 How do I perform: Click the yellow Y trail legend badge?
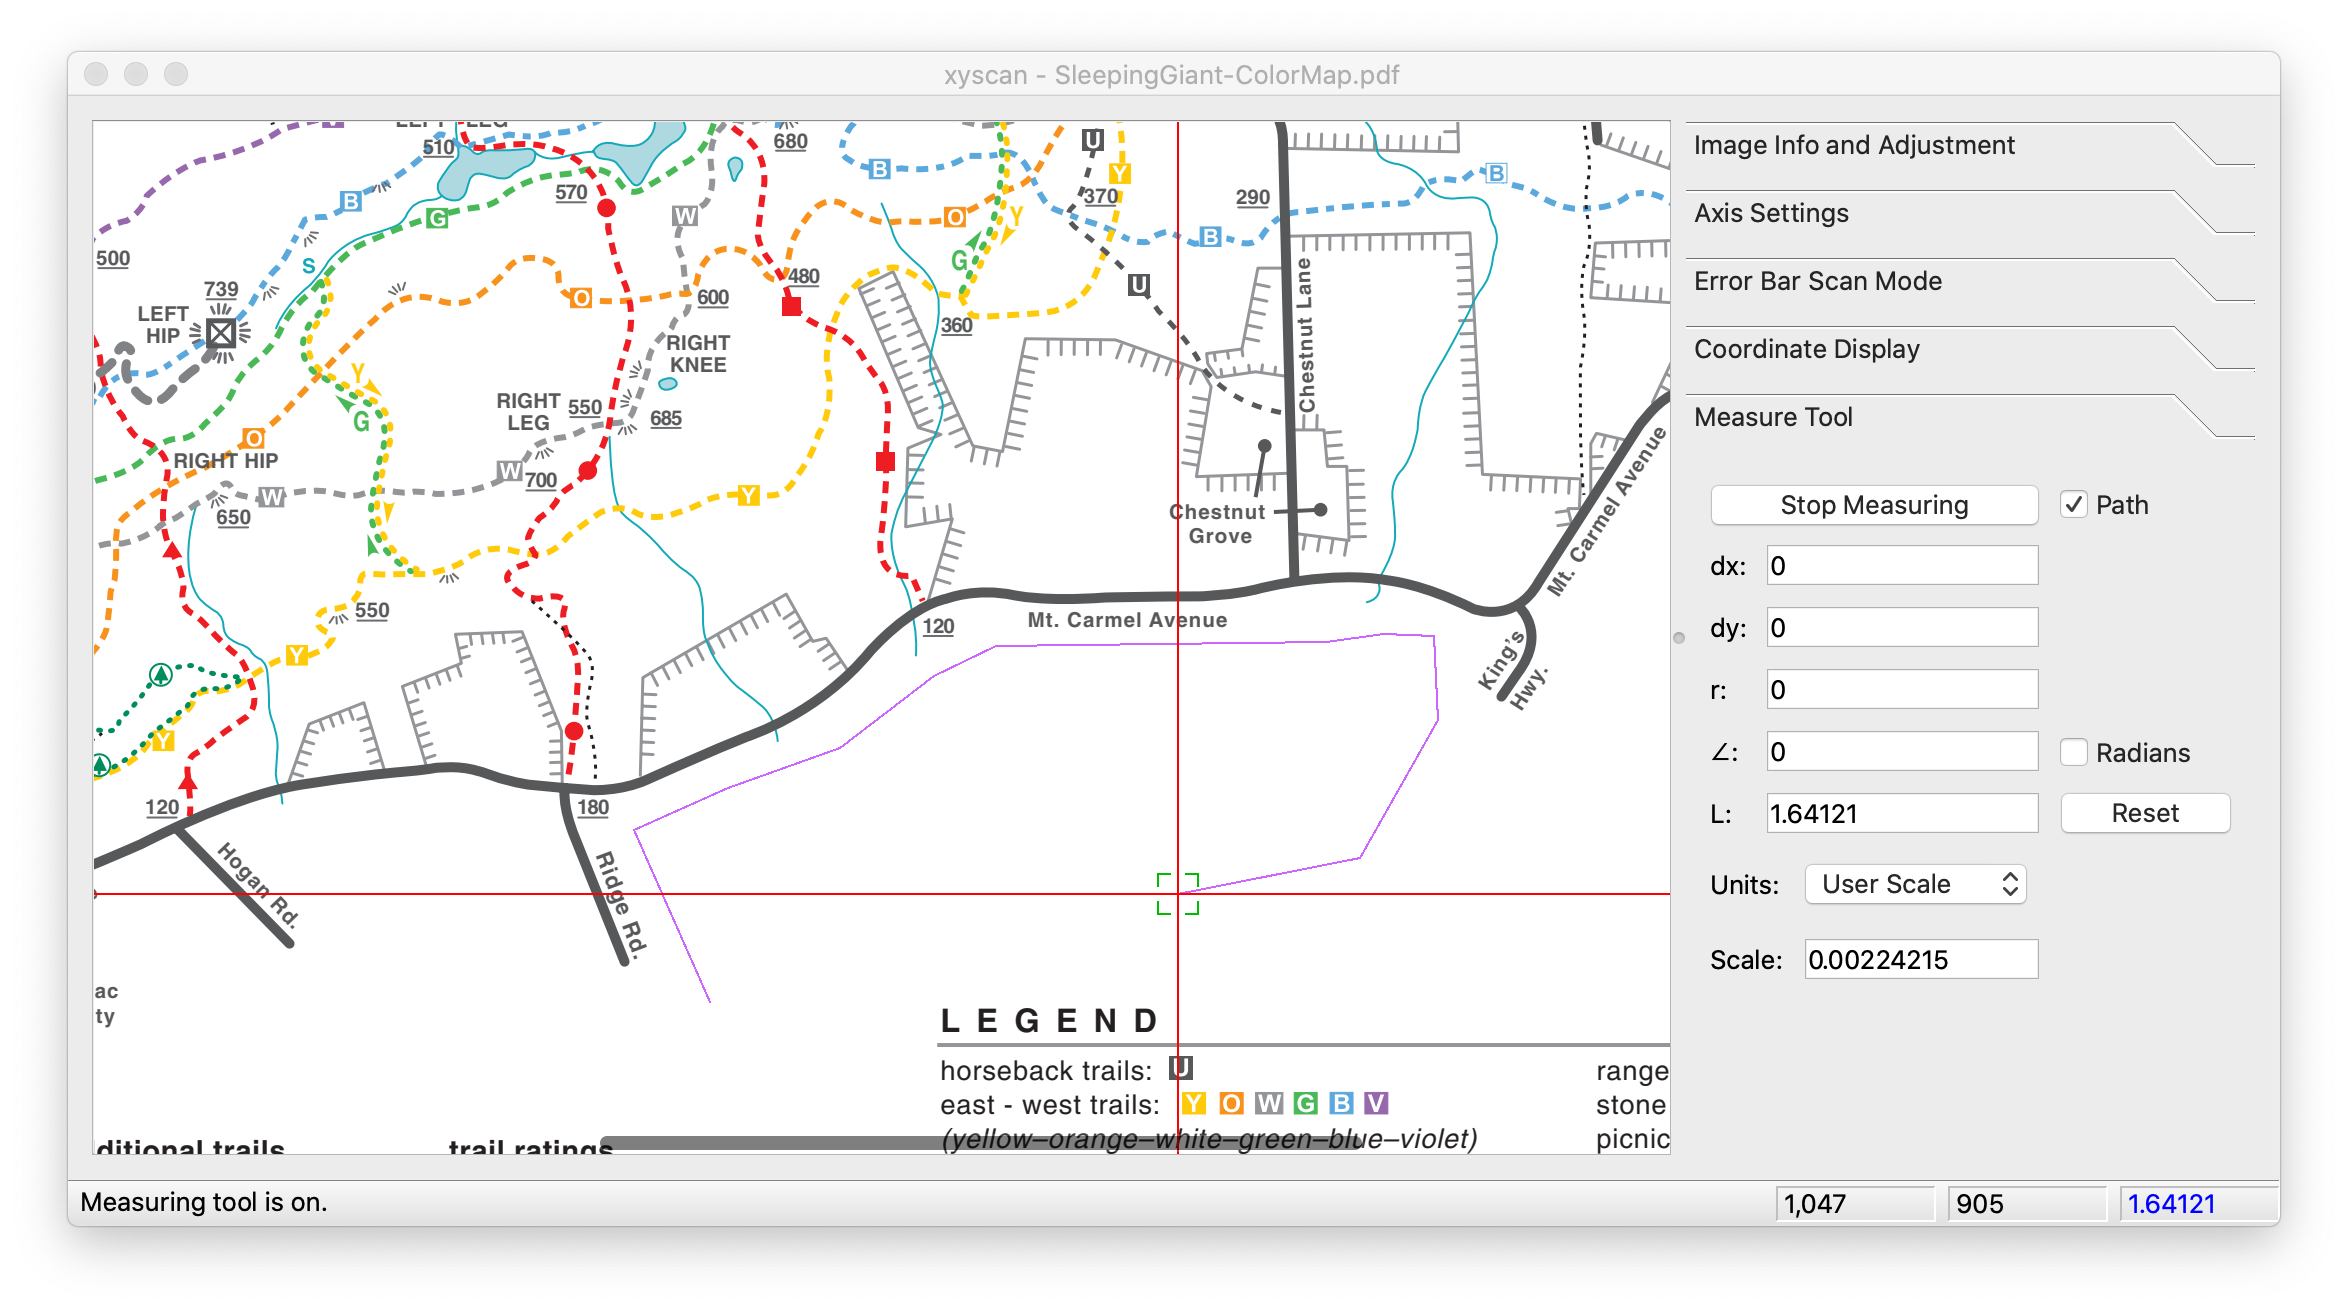1194,1103
